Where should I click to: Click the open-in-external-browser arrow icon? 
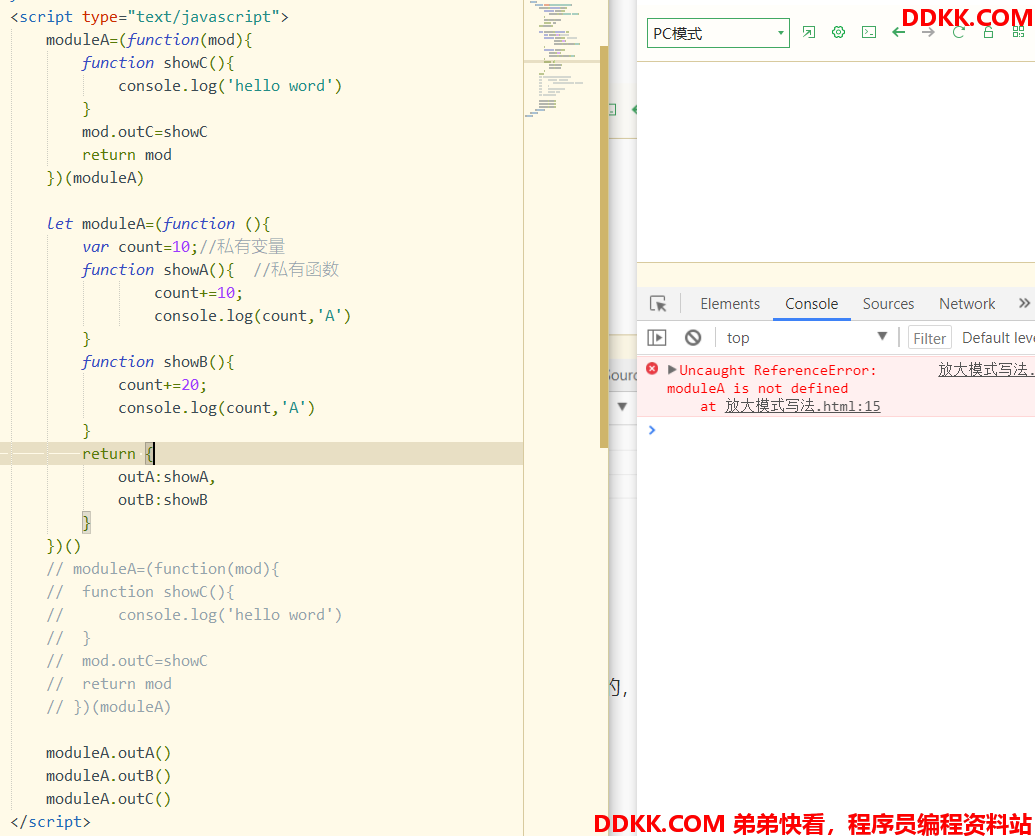[809, 32]
